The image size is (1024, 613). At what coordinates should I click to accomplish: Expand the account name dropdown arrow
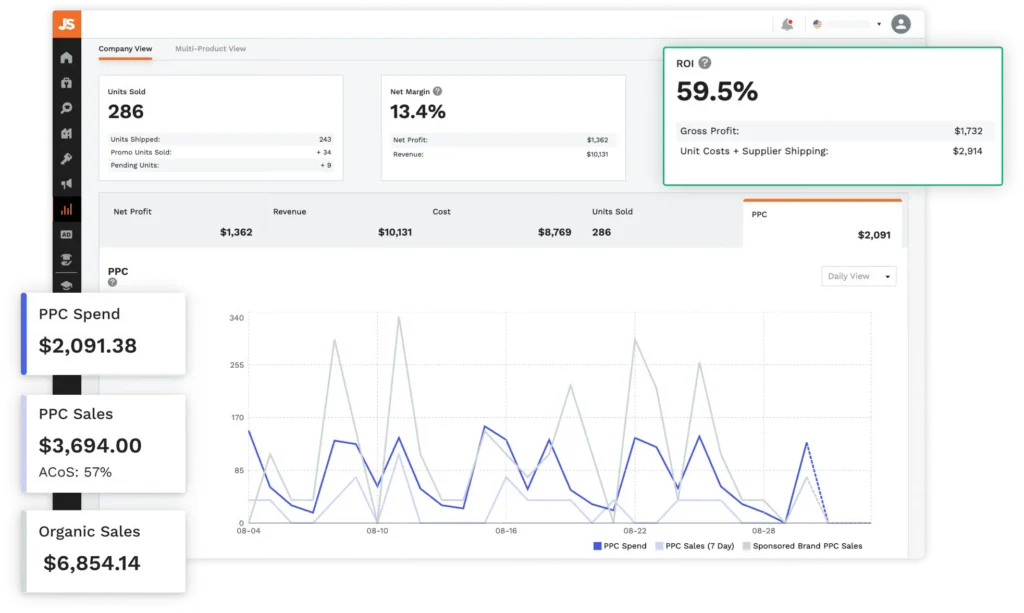pyautogui.click(x=879, y=23)
